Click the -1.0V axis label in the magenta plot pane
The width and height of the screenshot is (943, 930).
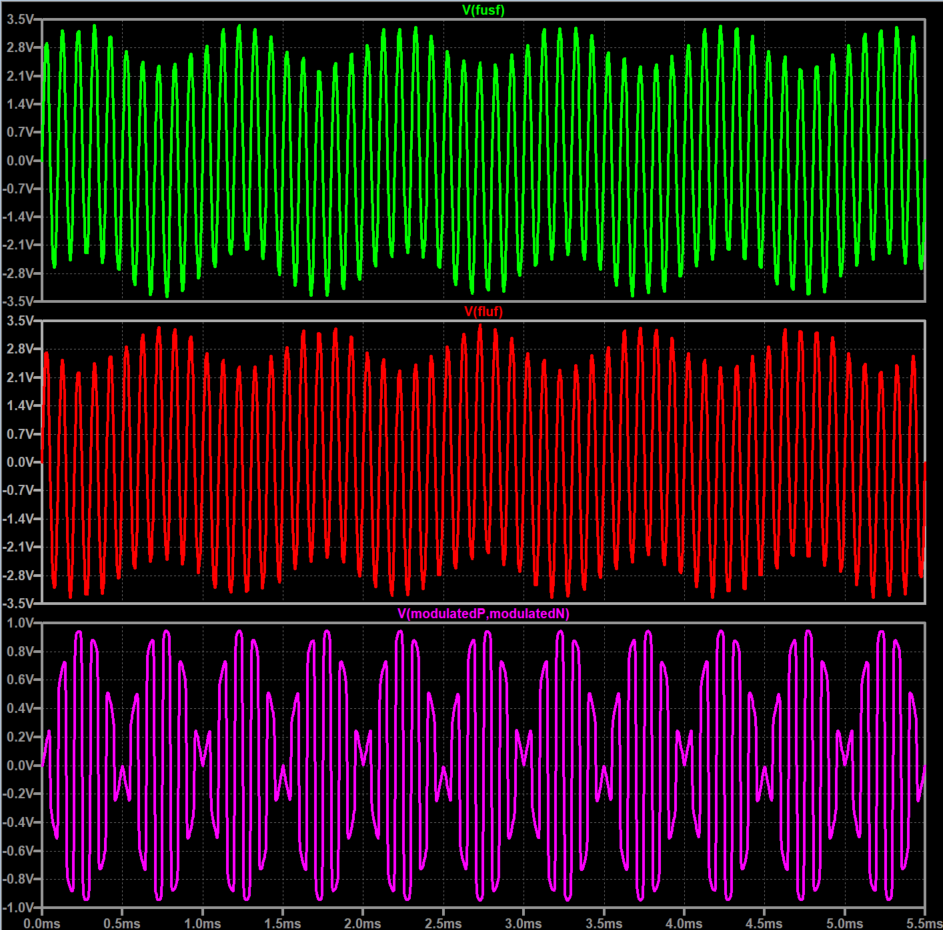(x=18, y=907)
